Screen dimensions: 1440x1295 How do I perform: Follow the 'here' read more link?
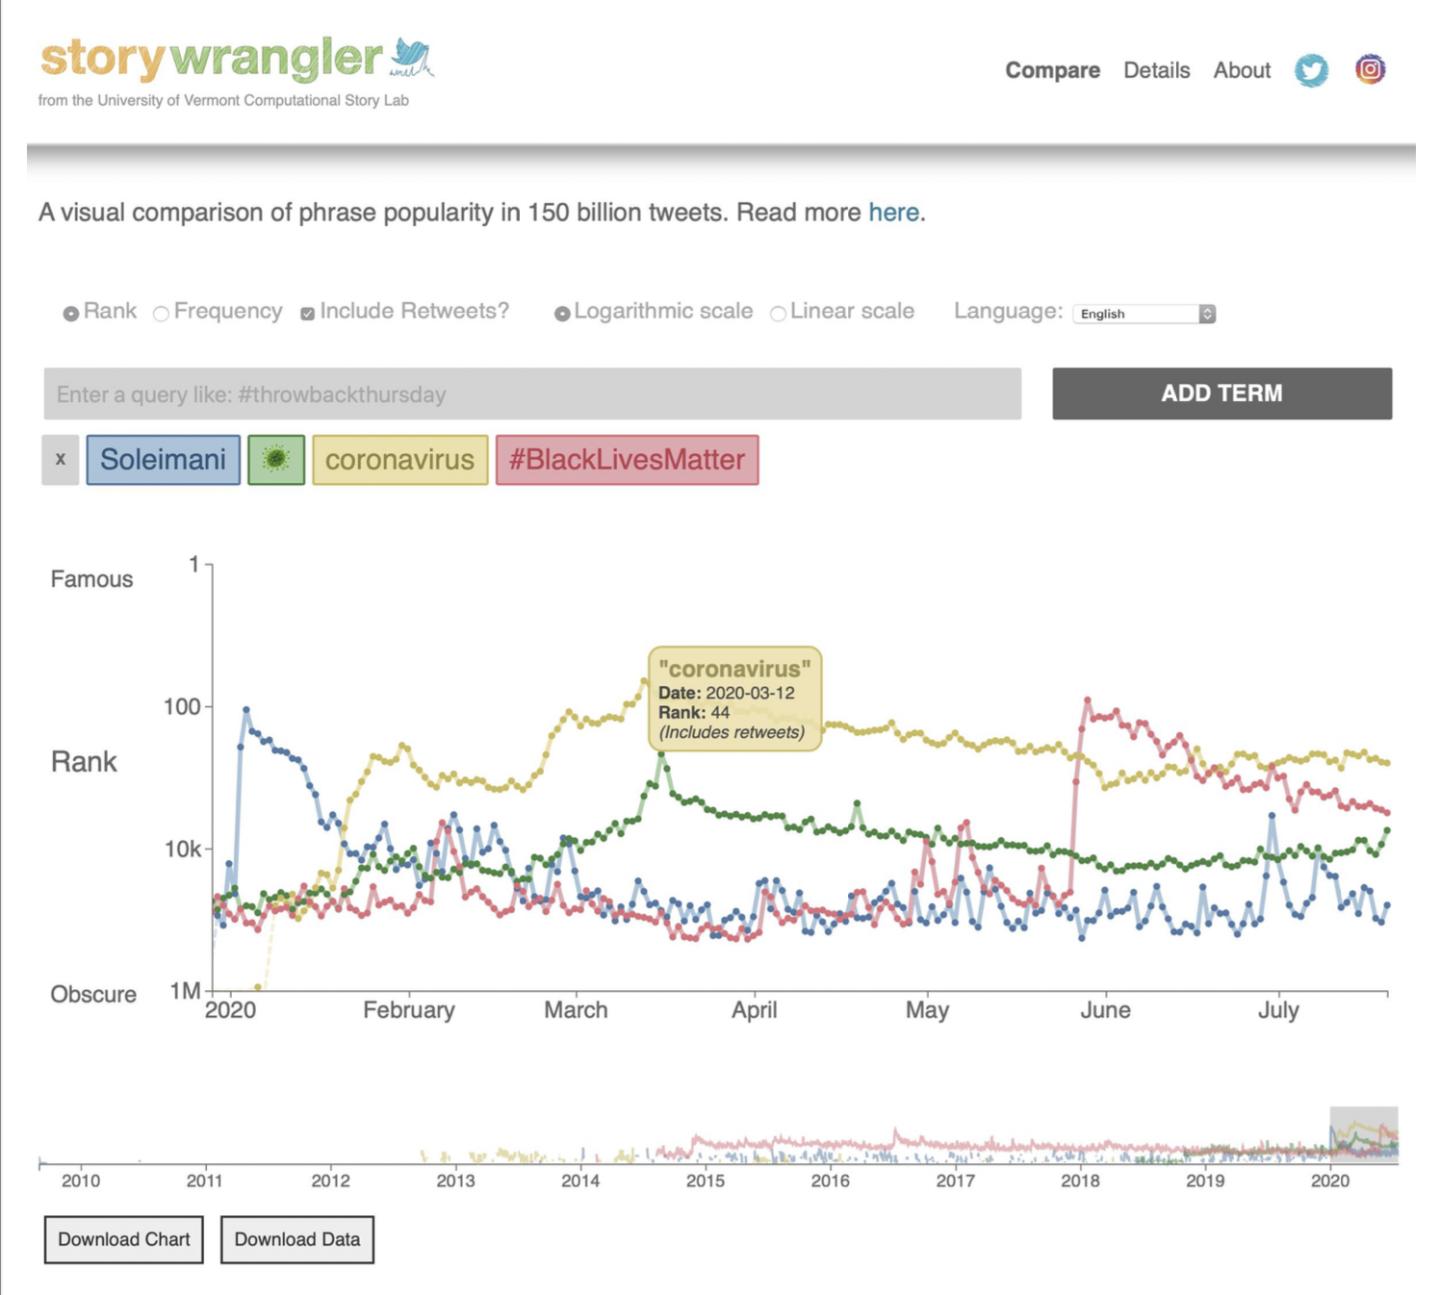[x=893, y=212]
